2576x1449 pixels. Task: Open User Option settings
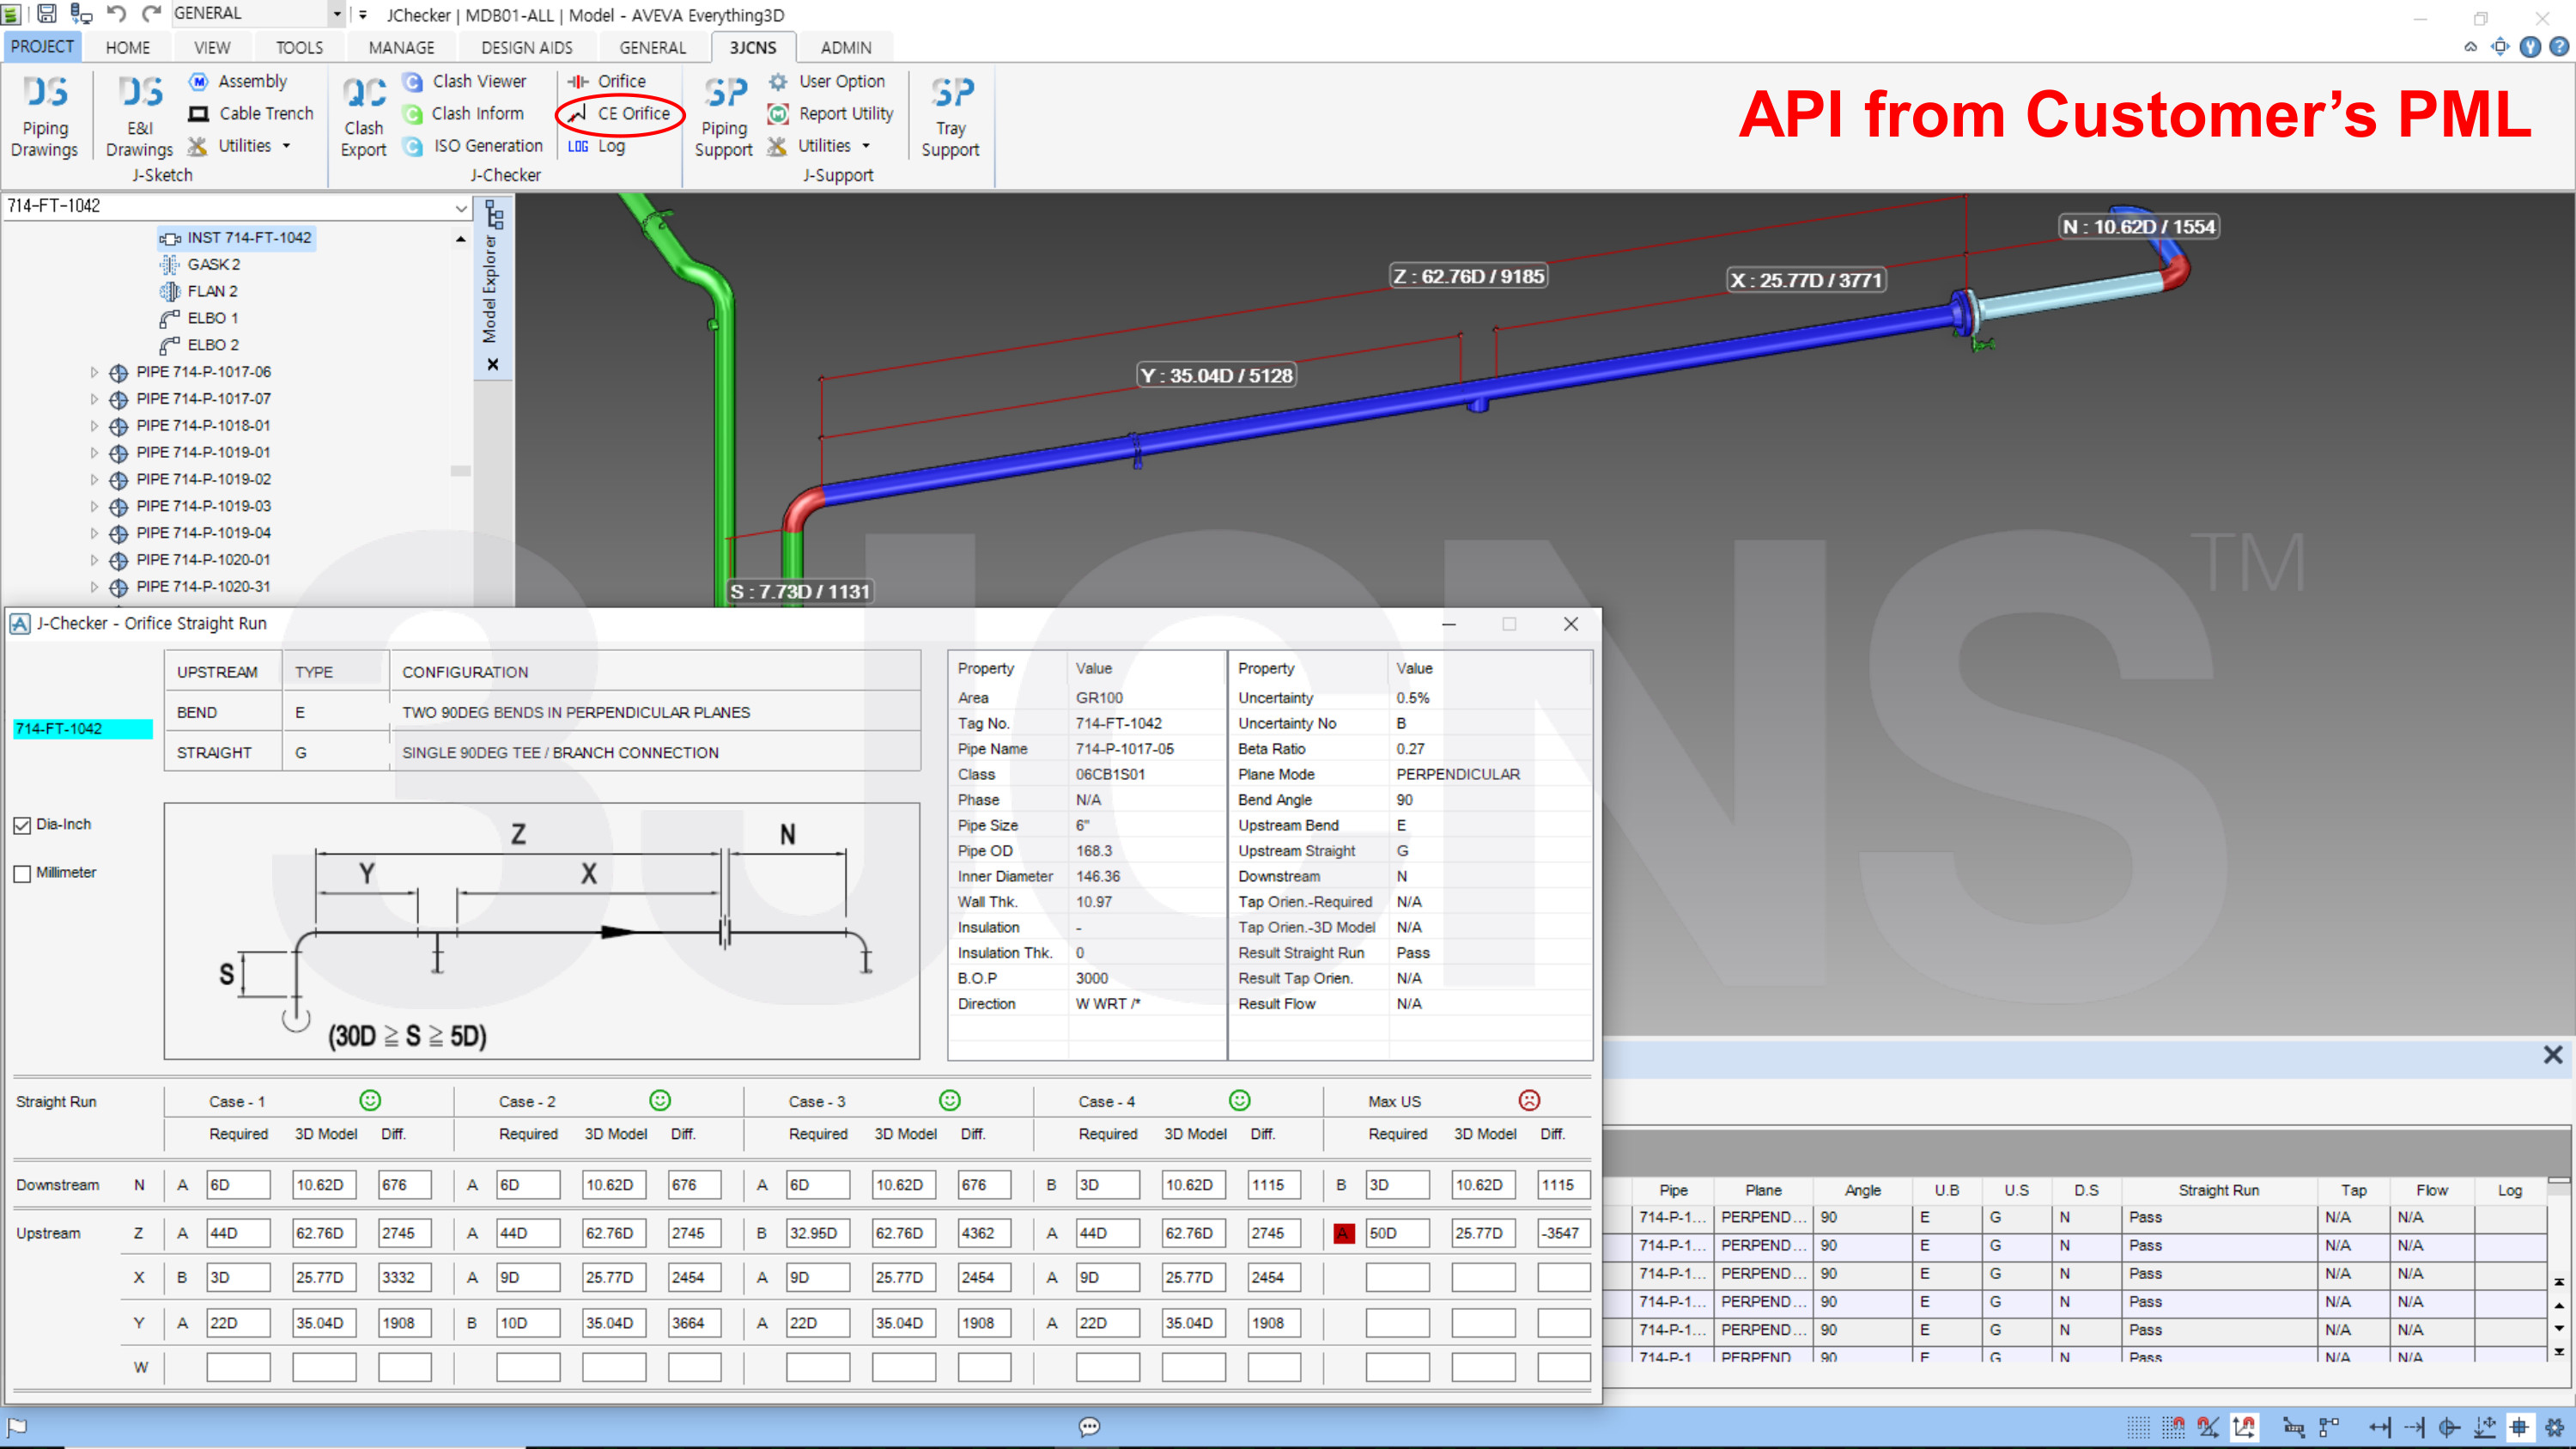(x=827, y=81)
